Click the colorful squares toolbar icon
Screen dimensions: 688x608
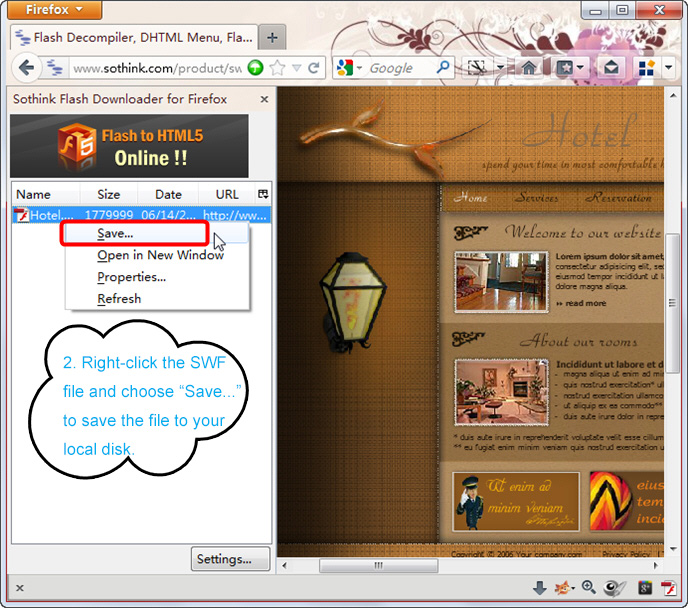coord(646,68)
